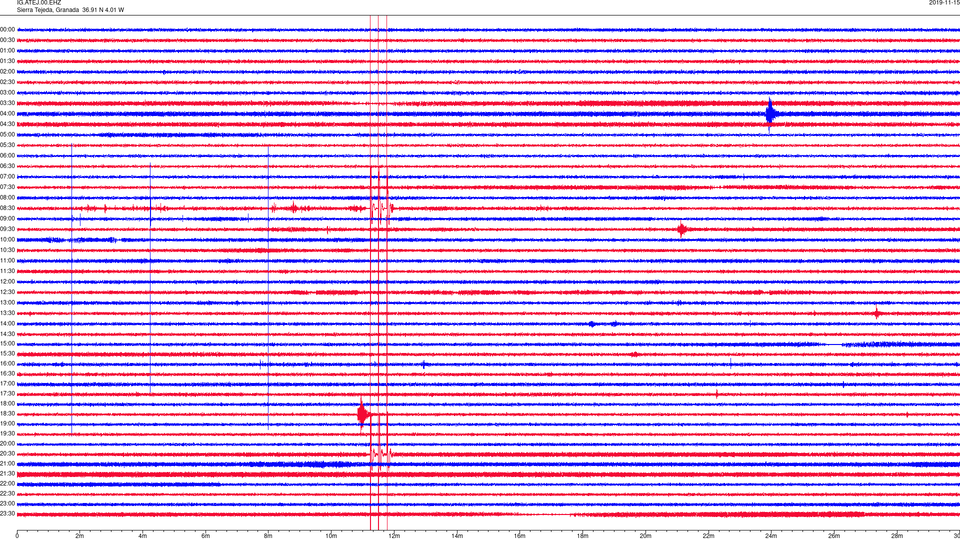
Task: Click the small red spike on the 13:30 trace
Action: [877, 313]
